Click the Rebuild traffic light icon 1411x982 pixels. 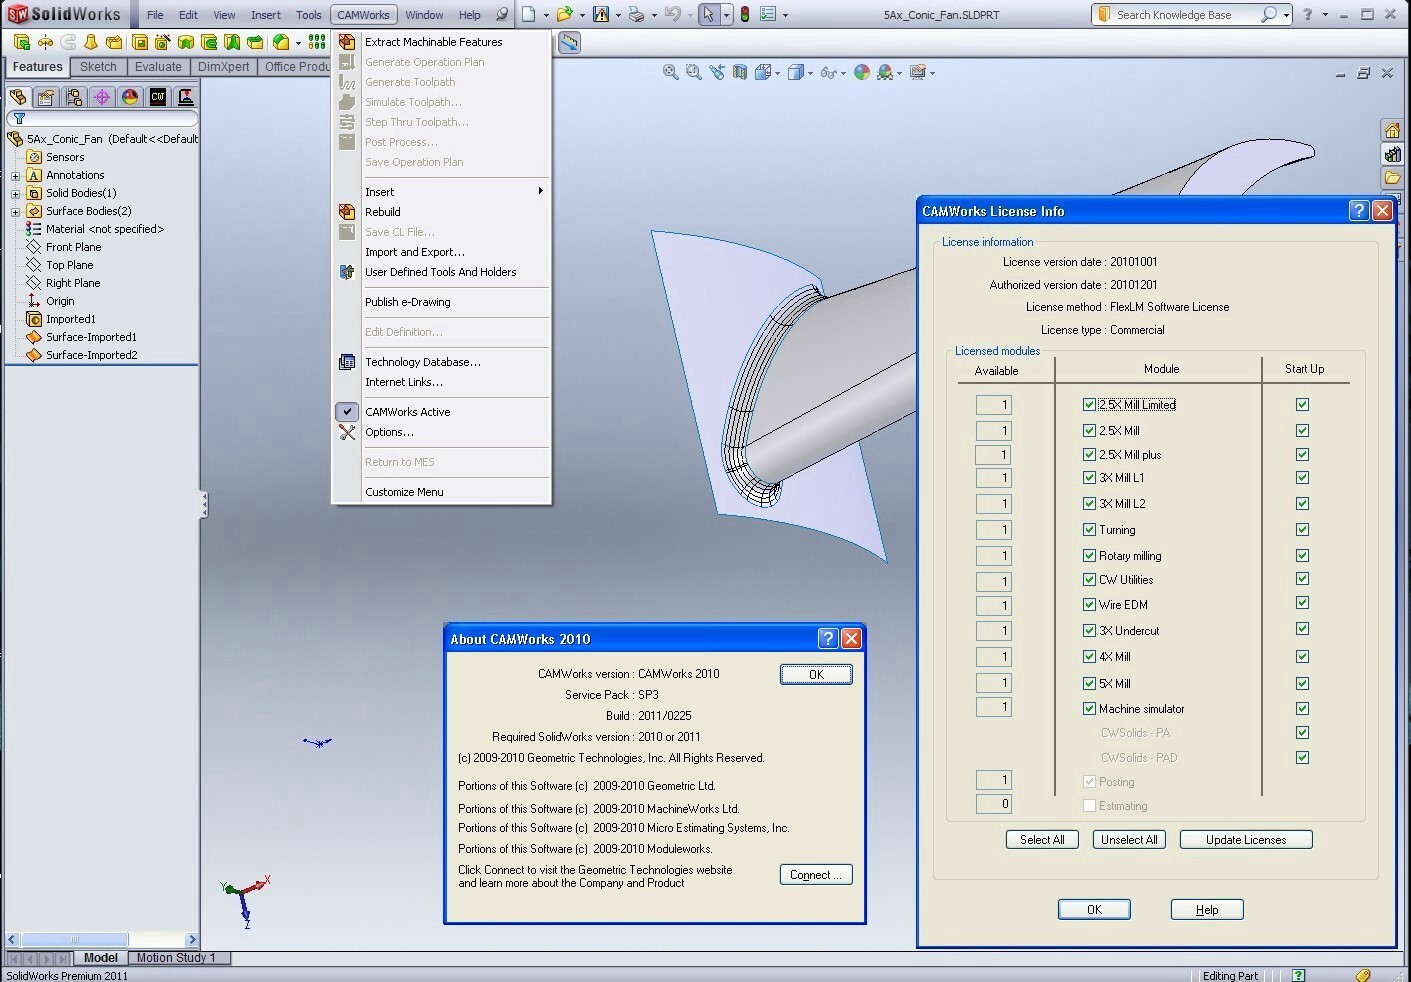click(x=745, y=14)
